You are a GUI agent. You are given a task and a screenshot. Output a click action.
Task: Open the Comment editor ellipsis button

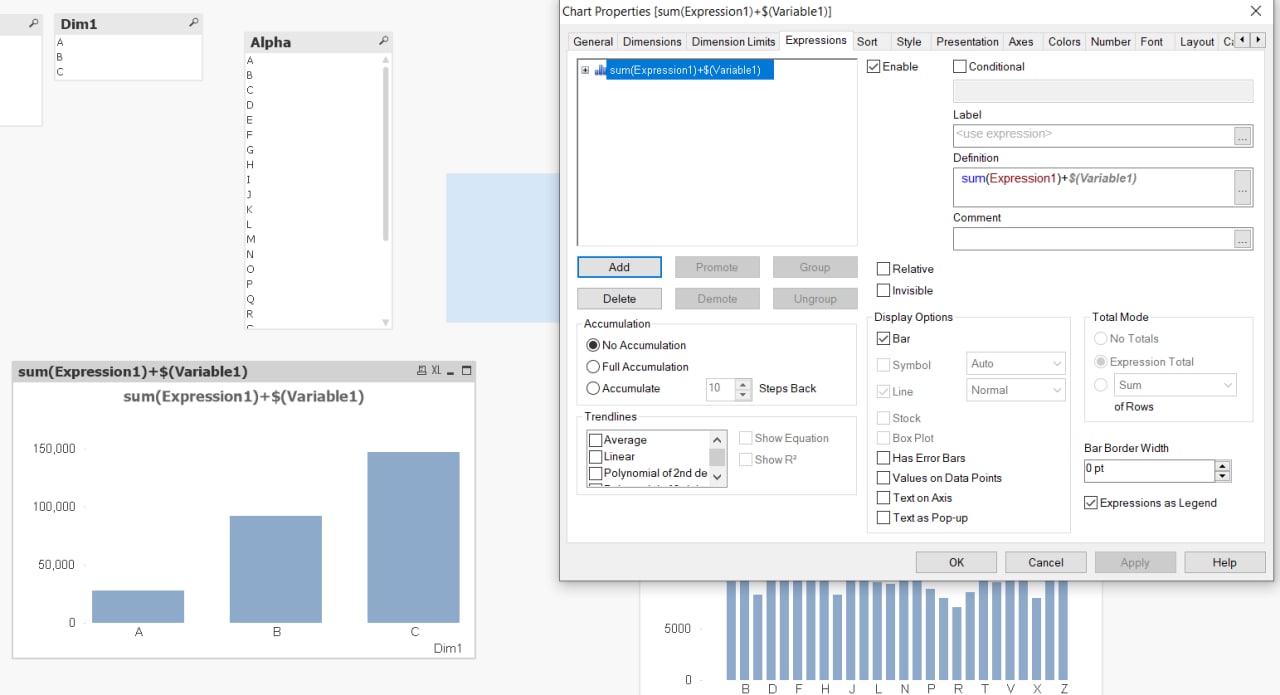pyautogui.click(x=1243, y=239)
